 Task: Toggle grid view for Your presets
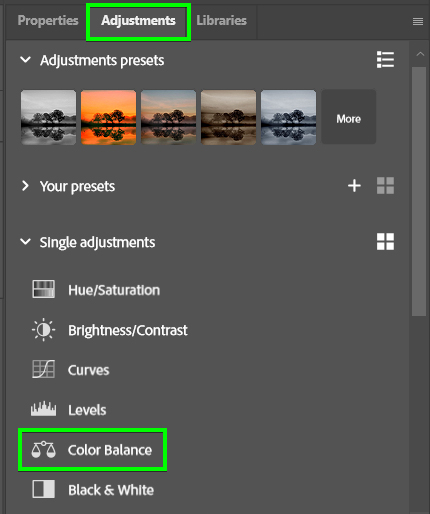[385, 186]
